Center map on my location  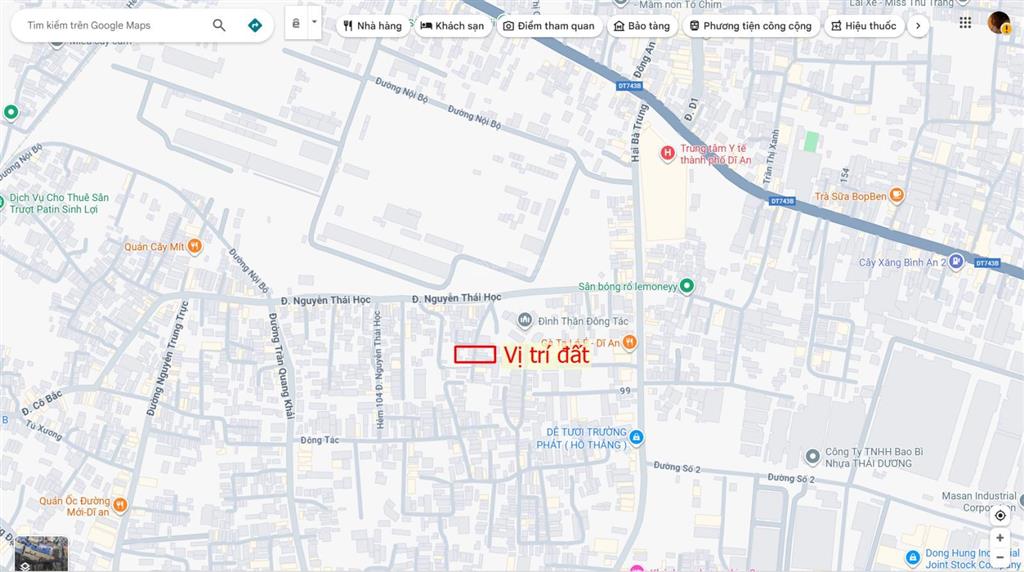(x=1000, y=515)
